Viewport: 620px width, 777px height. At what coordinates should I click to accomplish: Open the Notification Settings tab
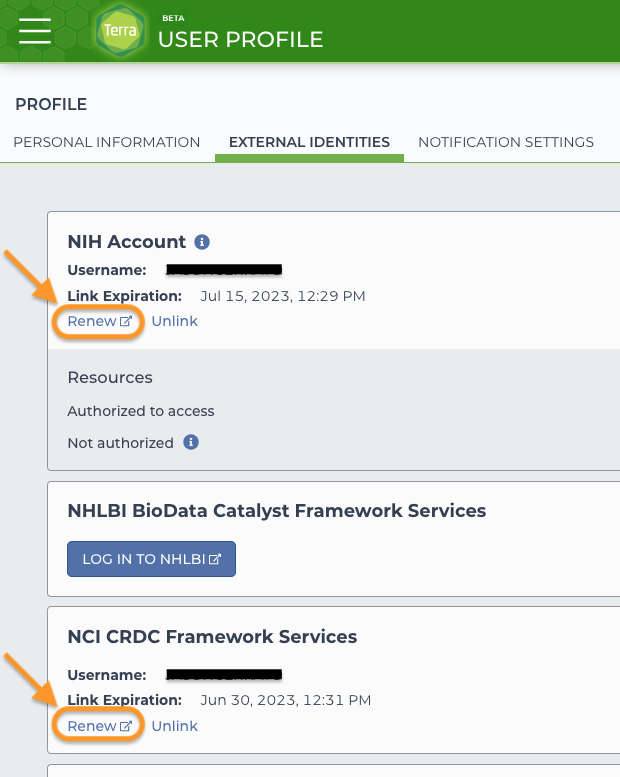(x=506, y=142)
